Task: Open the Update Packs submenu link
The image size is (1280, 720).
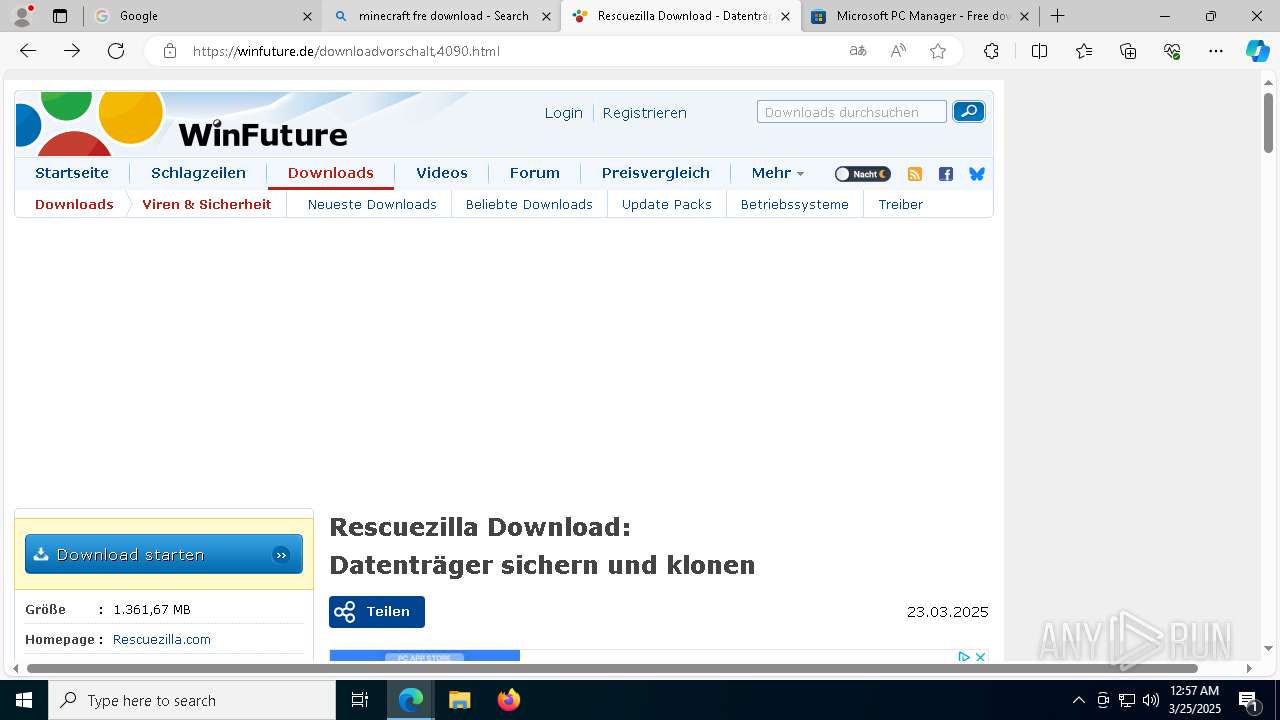Action: pos(667,204)
